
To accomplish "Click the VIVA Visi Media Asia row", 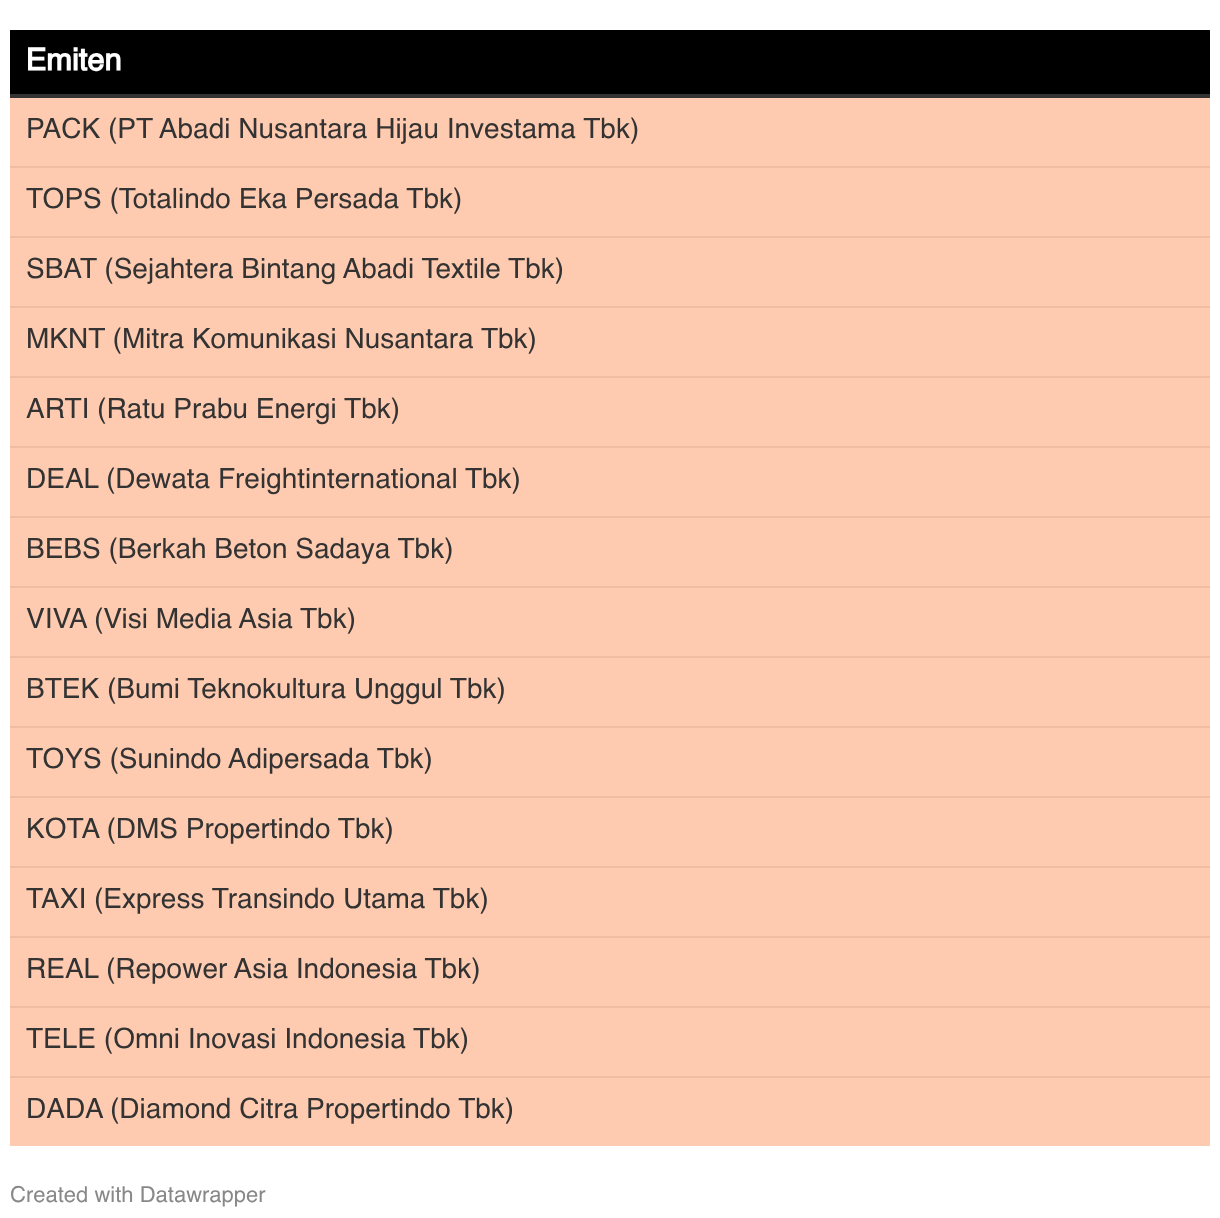I will coord(191,619).
